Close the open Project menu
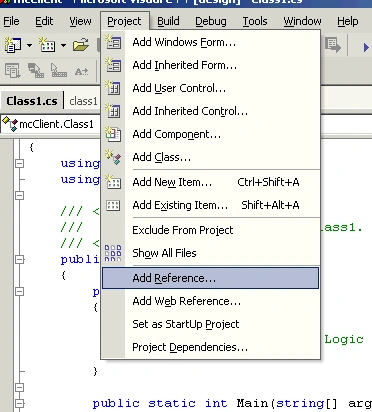 tap(124, 21)
